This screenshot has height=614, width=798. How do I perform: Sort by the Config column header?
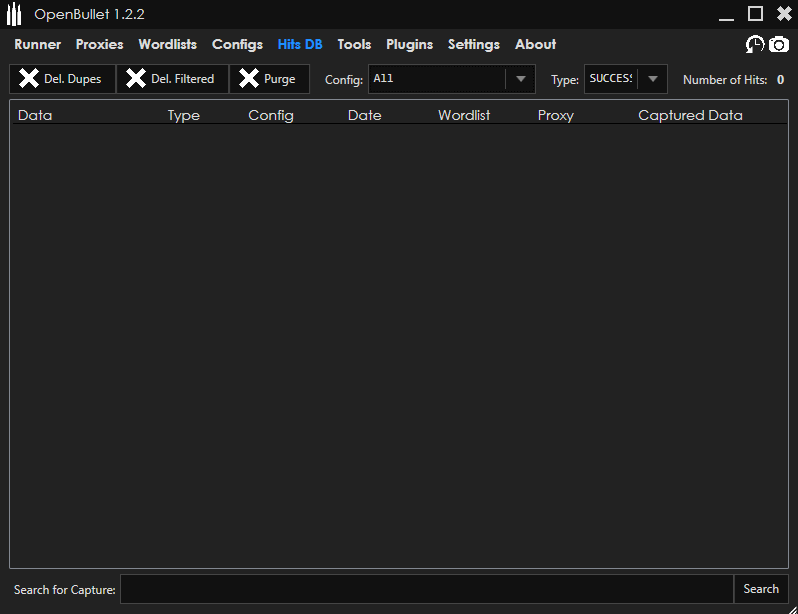271,116
